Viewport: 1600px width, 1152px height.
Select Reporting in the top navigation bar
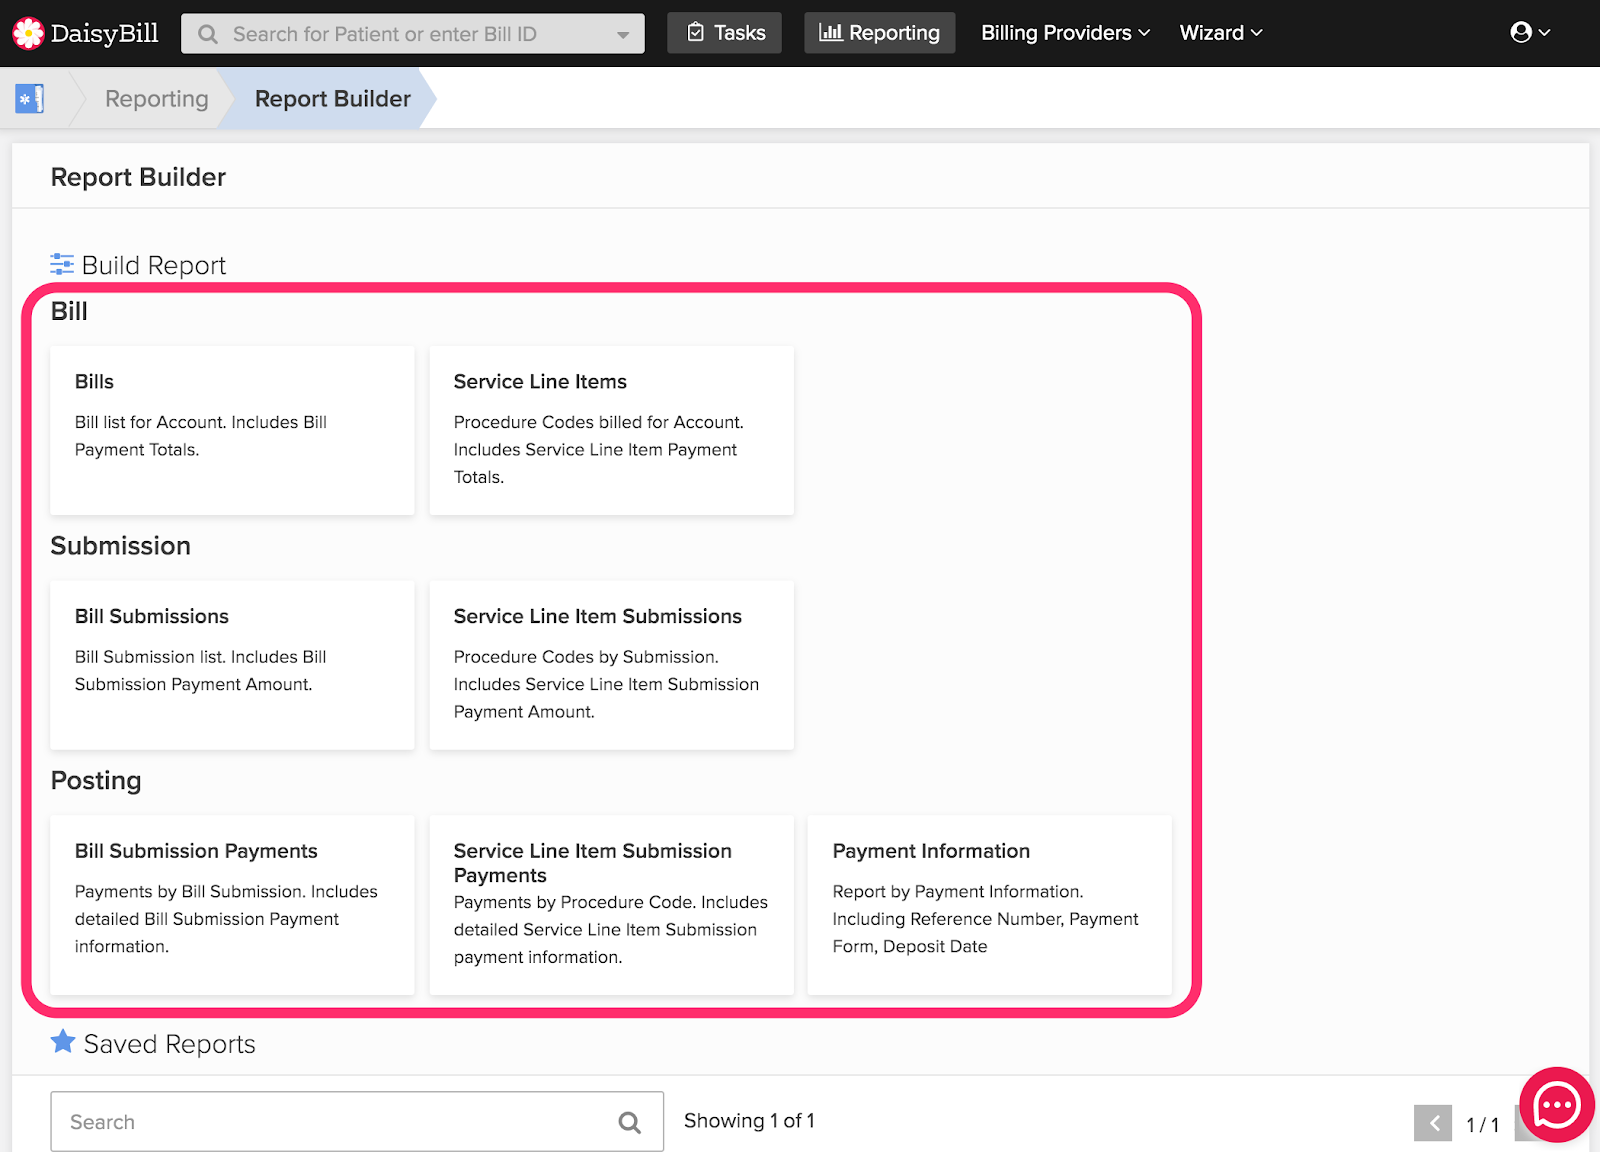[x=879, y=33]
